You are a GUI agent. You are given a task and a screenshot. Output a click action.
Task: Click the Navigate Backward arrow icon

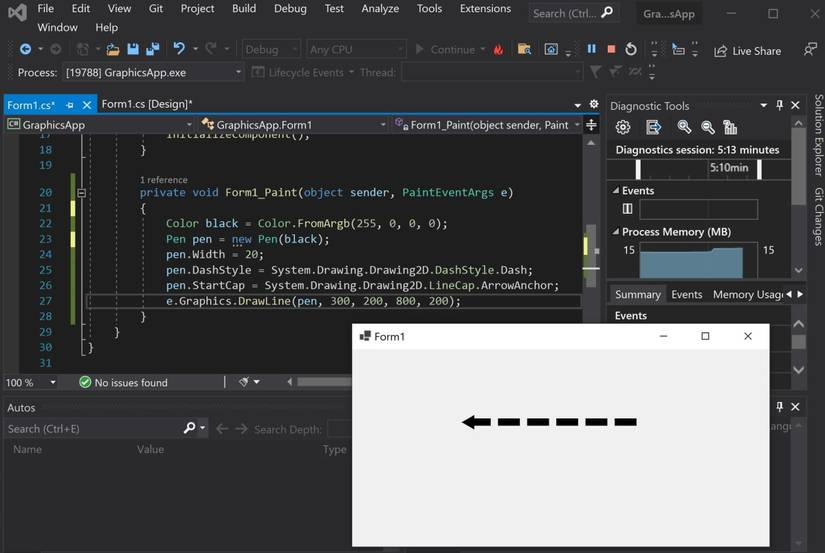pos(25,49)
